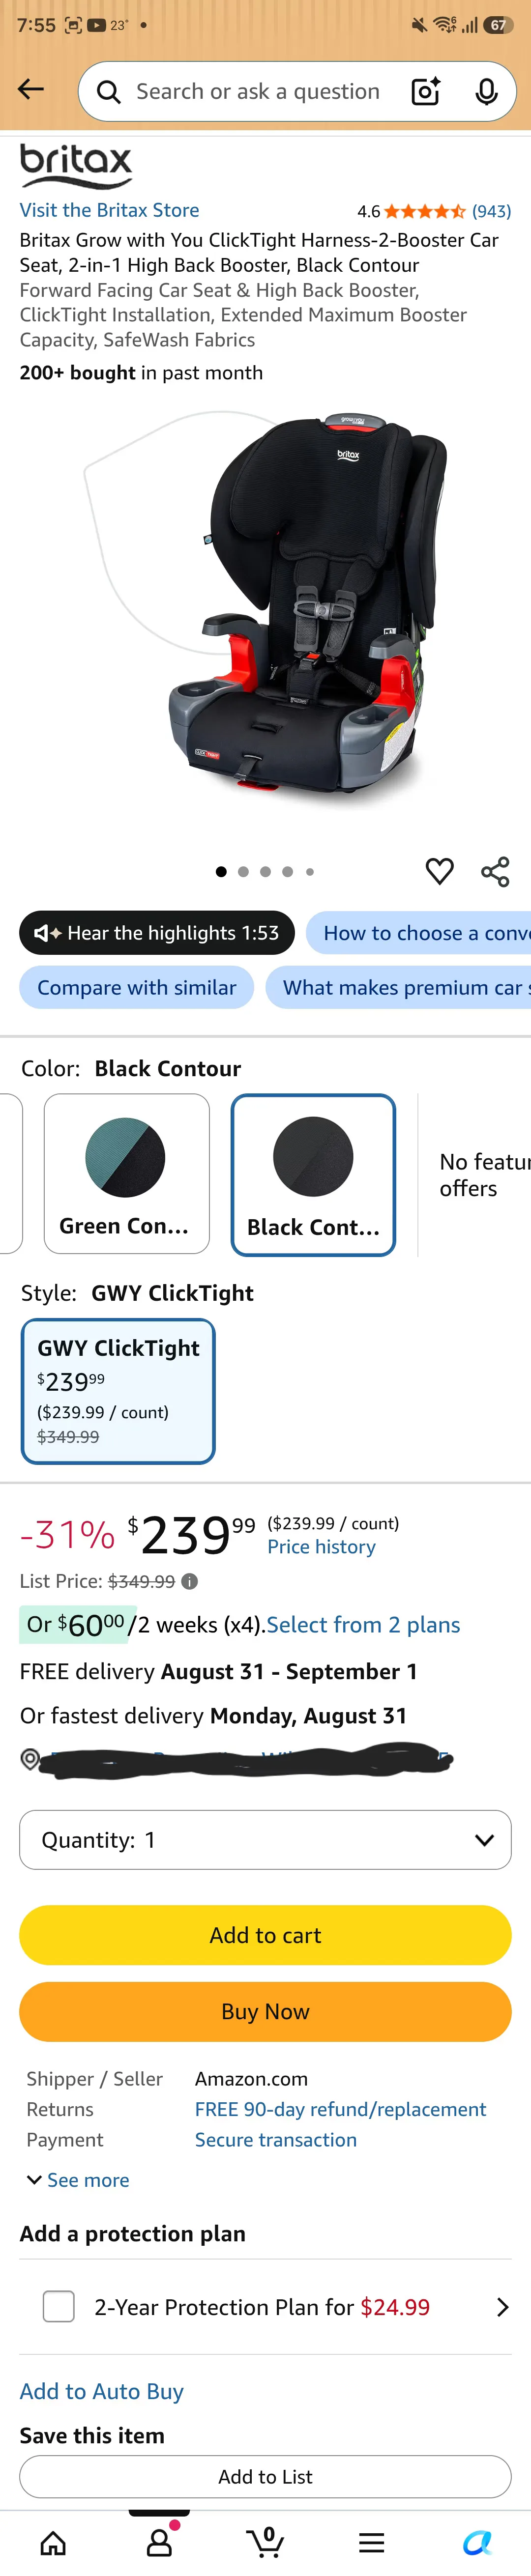
Task: Tap the search input field
Action: click(258, 92)
